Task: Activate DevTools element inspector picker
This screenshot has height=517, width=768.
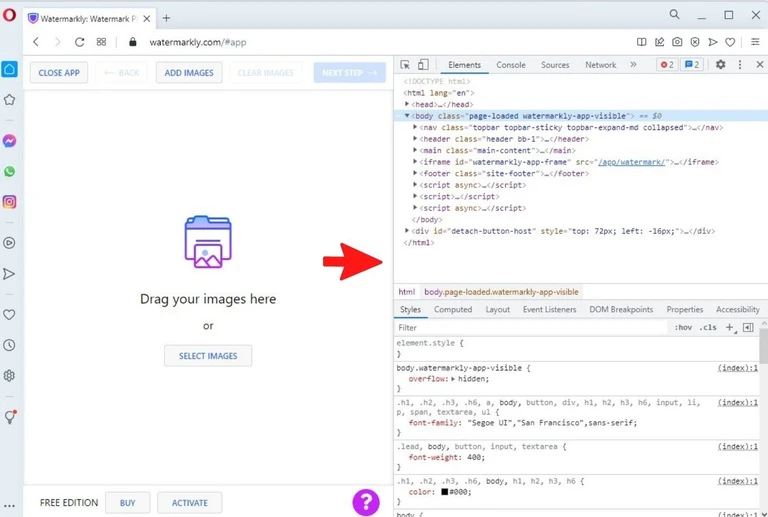Action: click(x=405, y=65)
